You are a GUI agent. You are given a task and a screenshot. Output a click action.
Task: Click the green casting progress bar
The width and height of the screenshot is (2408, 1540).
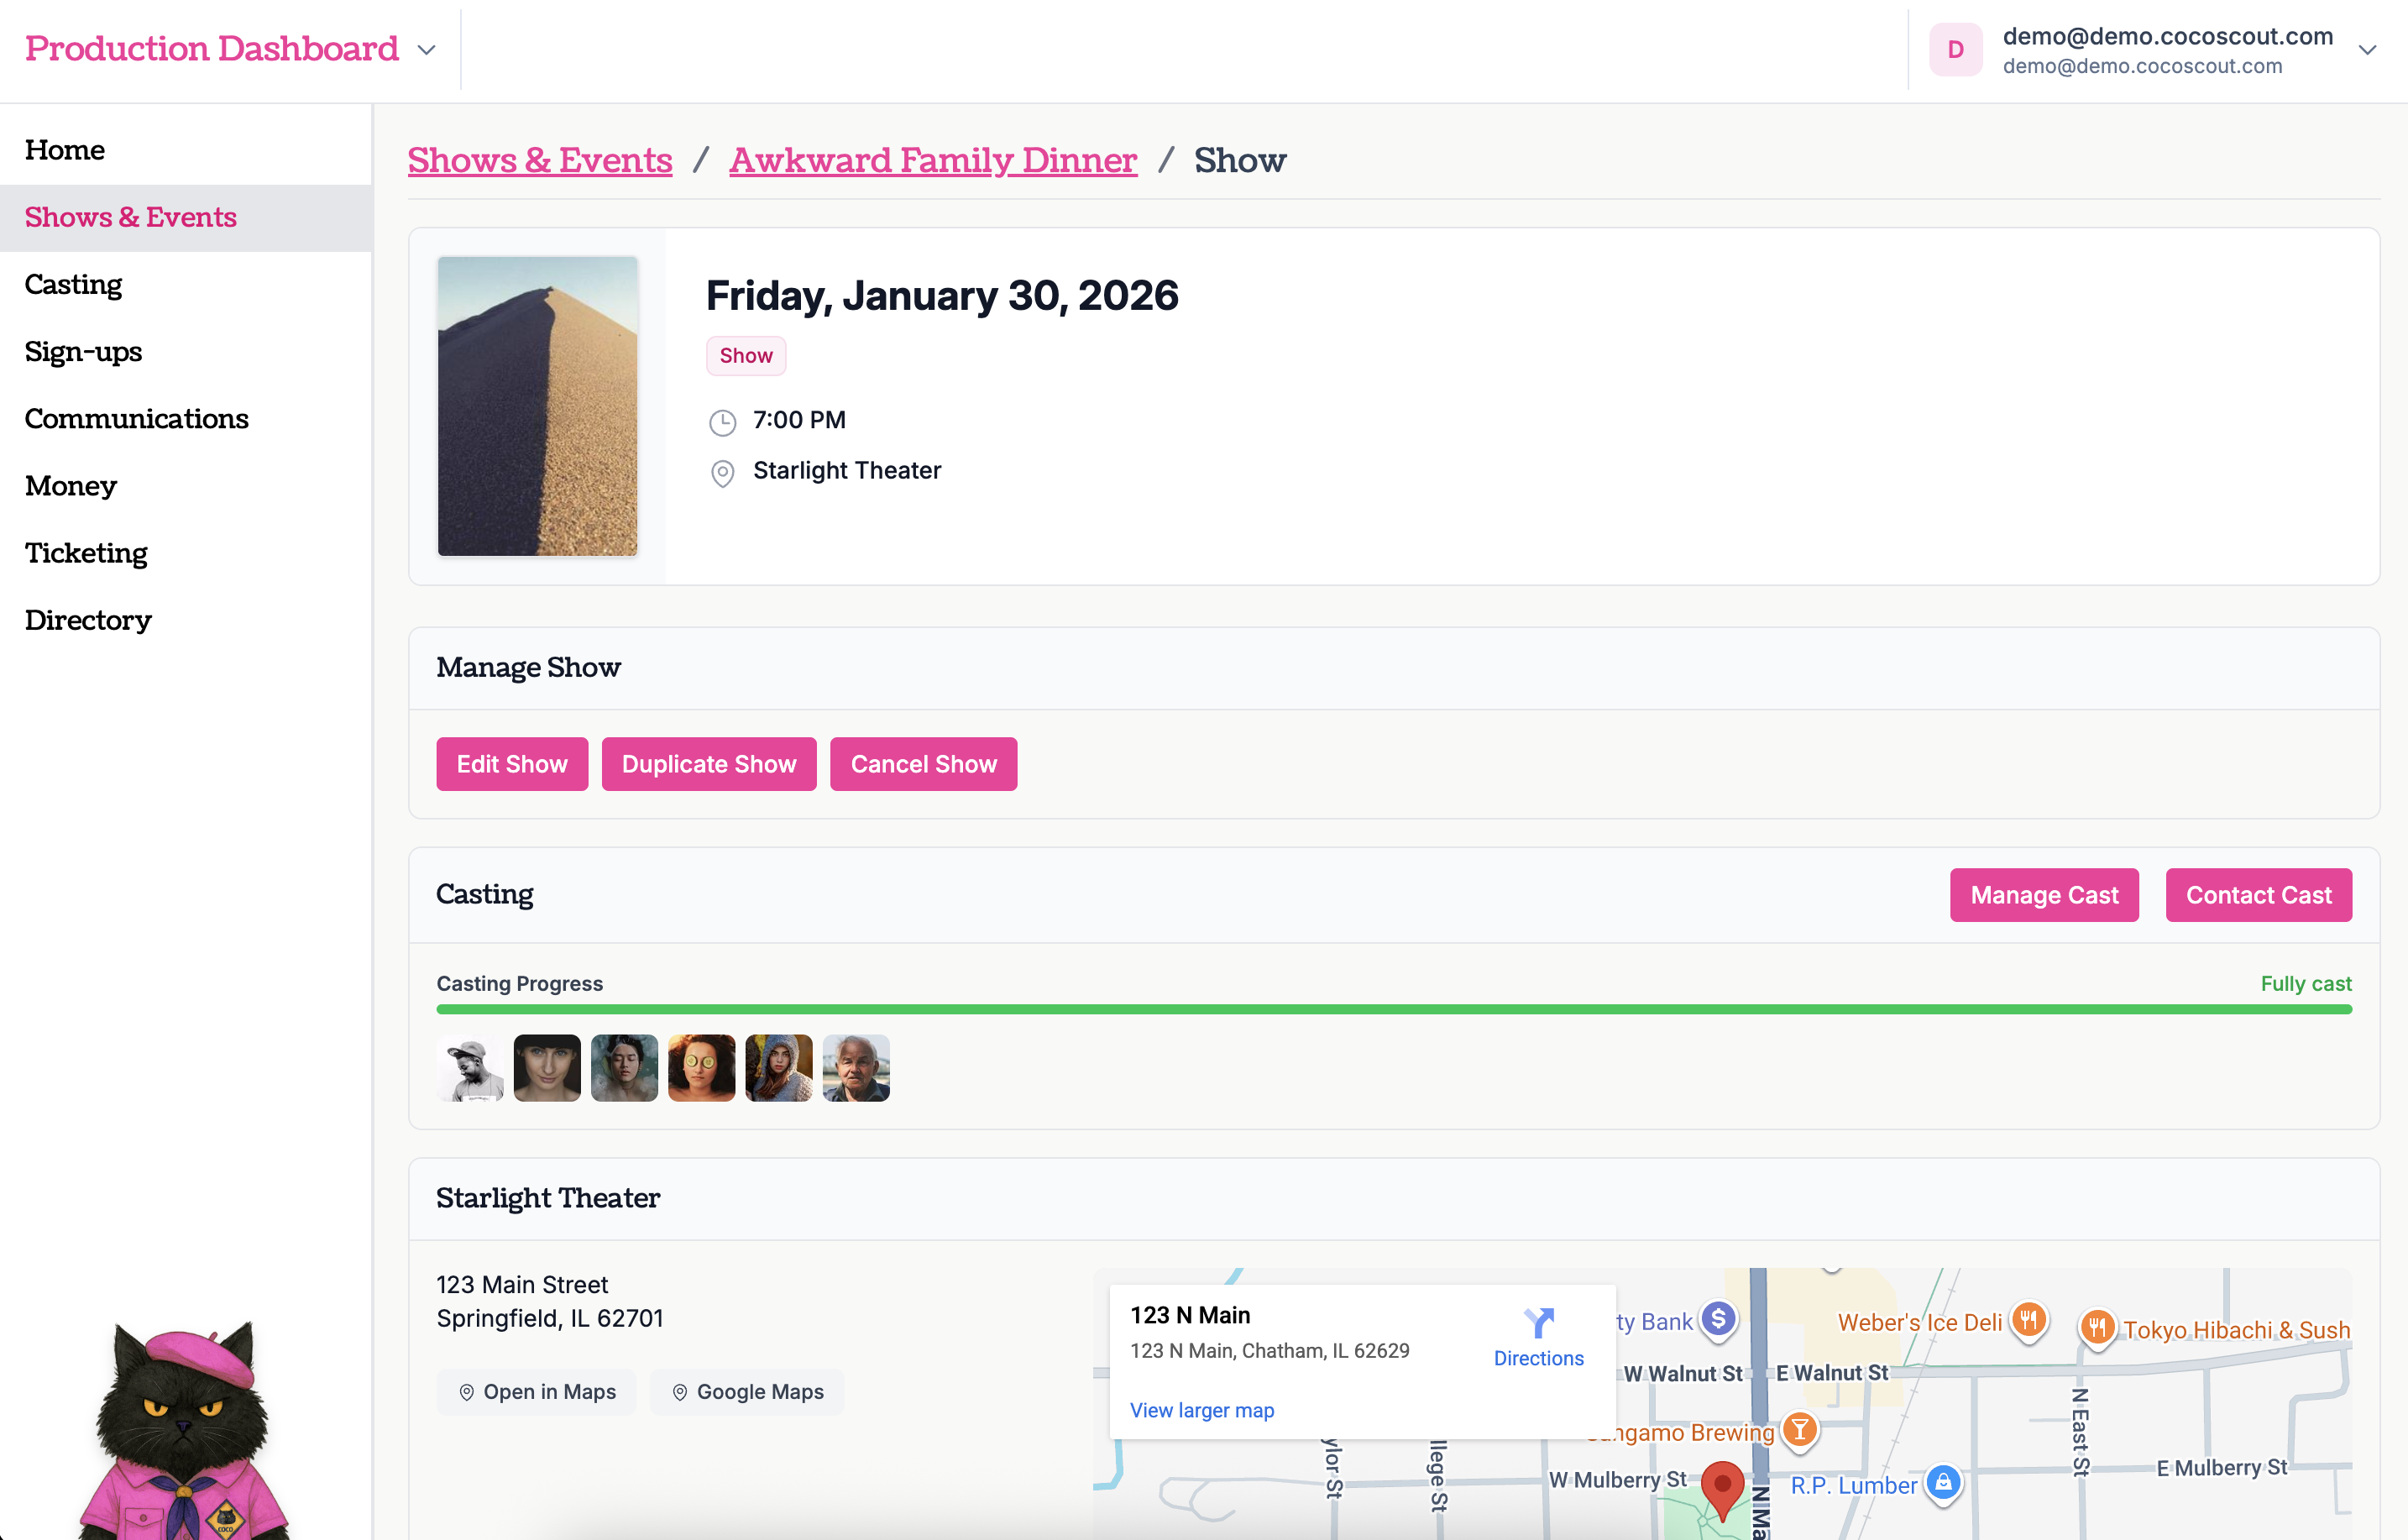(x=1393, y=1010)
